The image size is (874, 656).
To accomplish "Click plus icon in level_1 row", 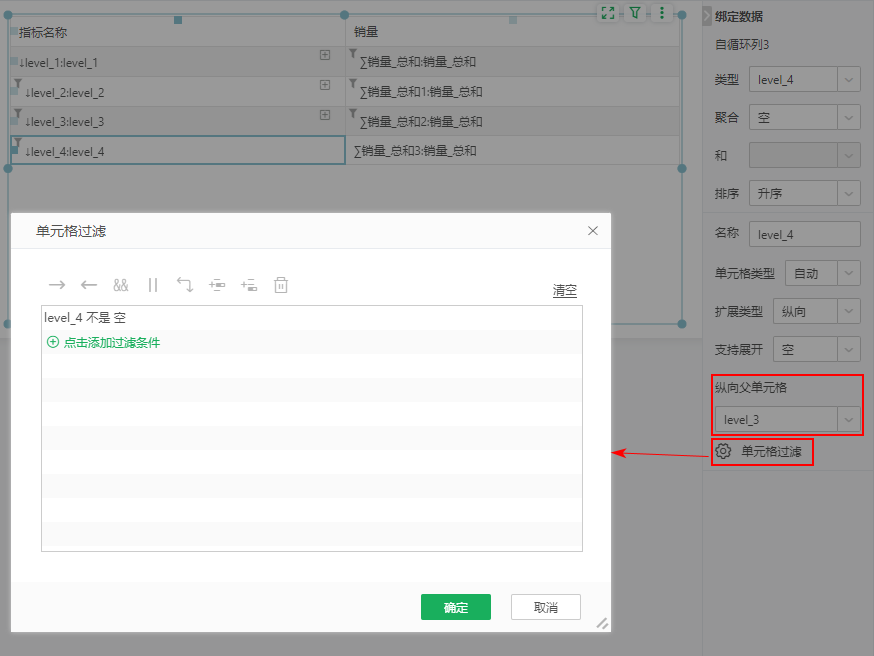I will (325, 55).
